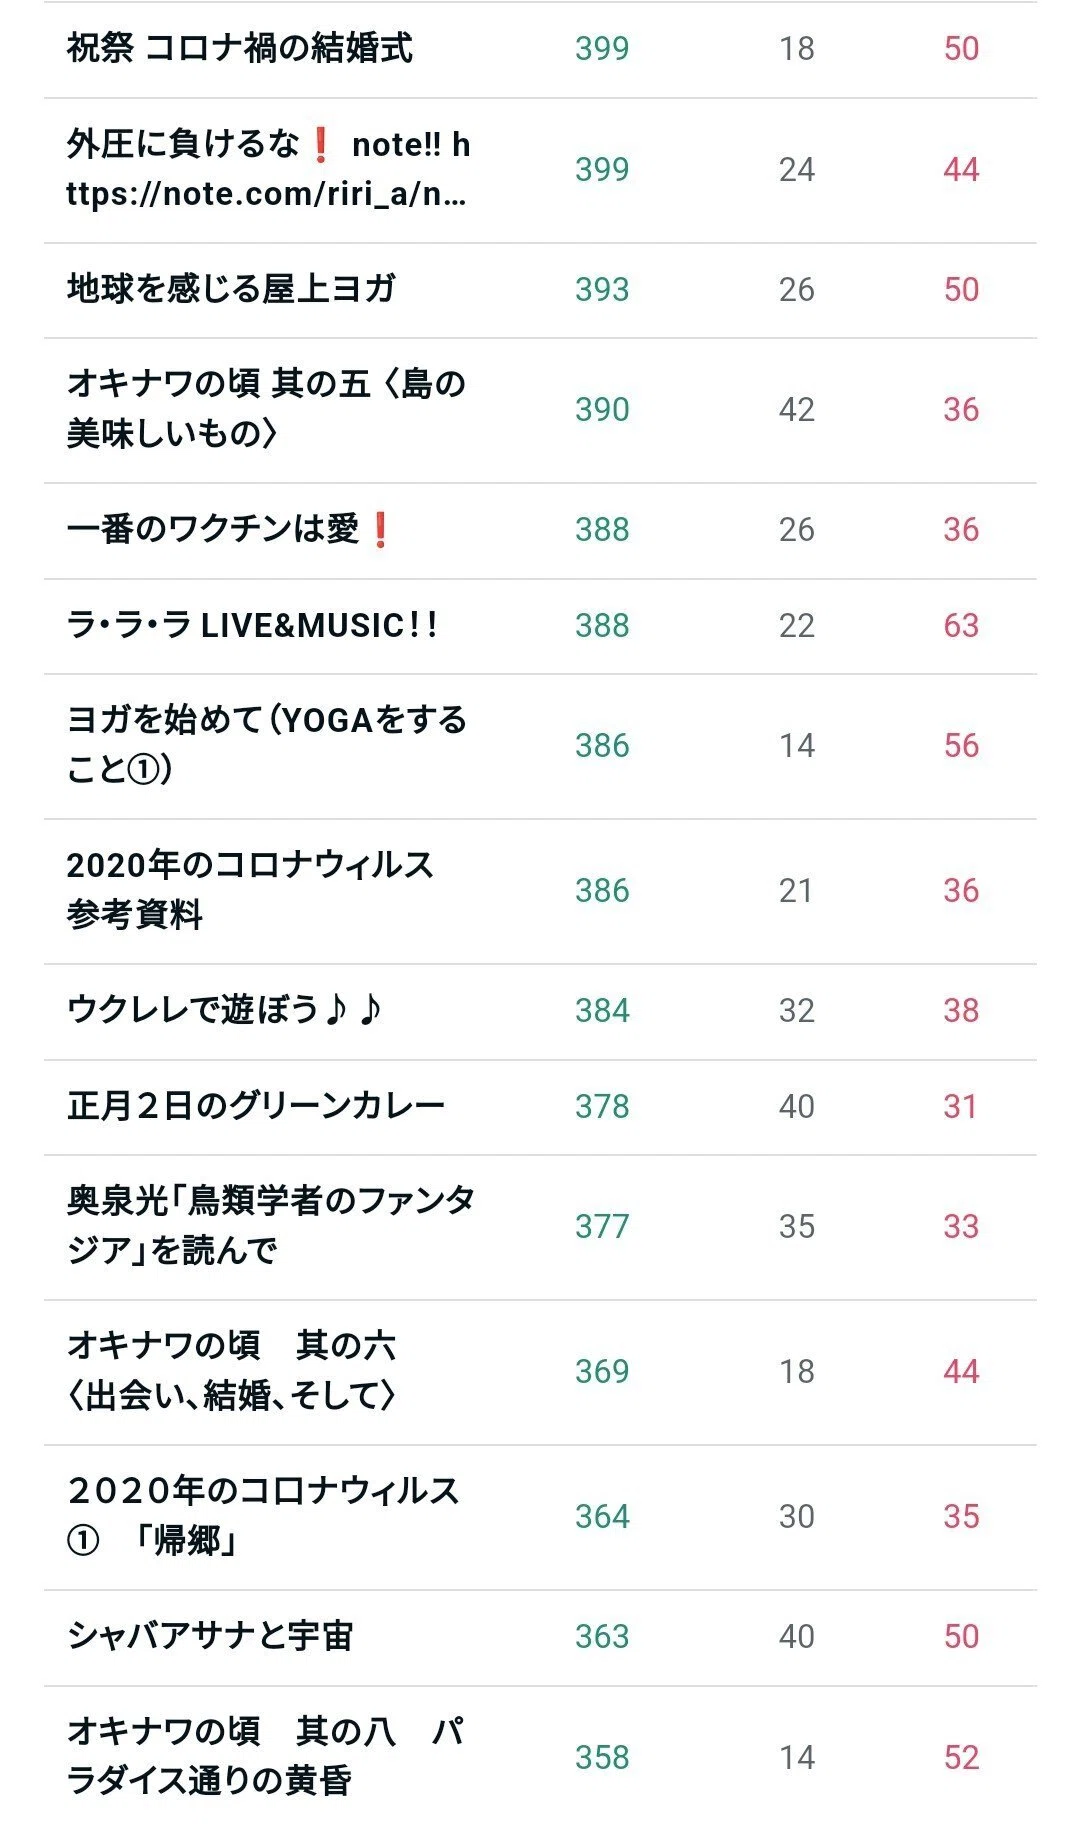Open 2020年のコロナウィルス 参考資料 article
1080x1830 pixels.
[250, 890]
